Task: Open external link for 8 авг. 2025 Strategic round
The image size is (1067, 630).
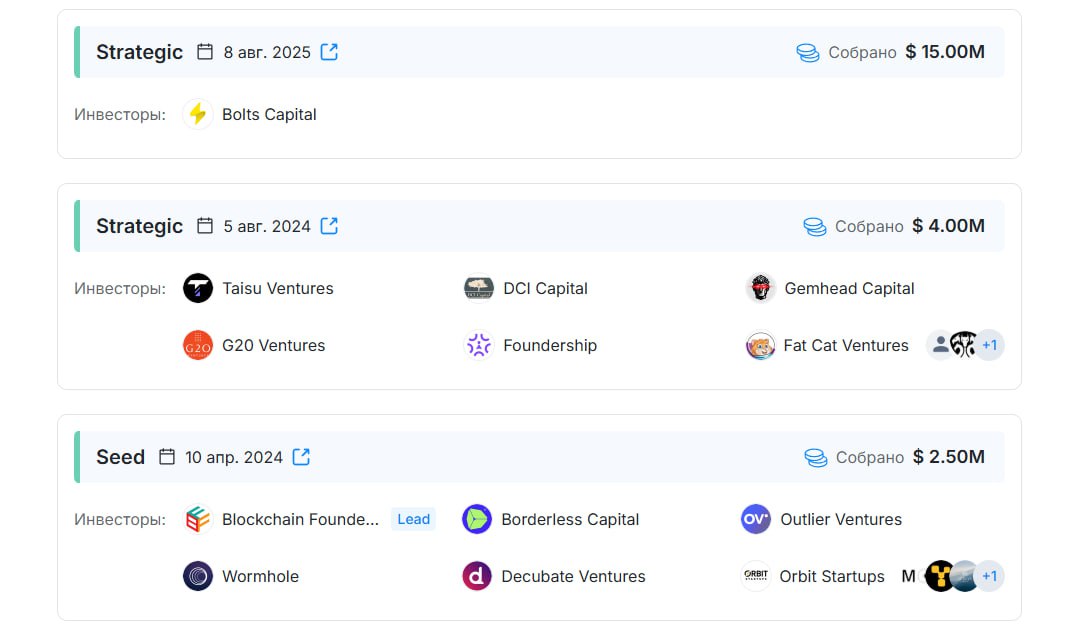Action: coord(329,52)
